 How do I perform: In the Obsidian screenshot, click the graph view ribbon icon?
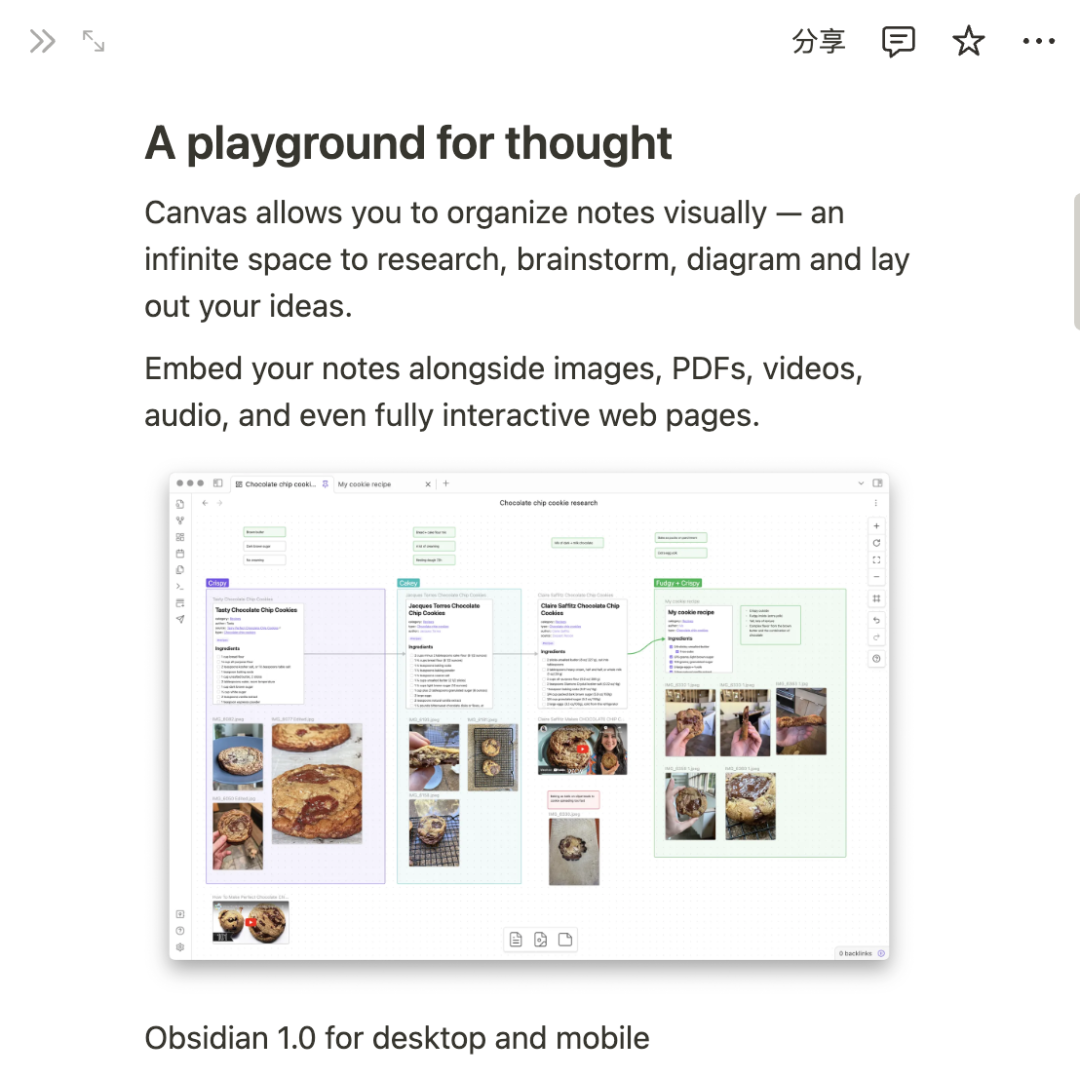(180, 521)
